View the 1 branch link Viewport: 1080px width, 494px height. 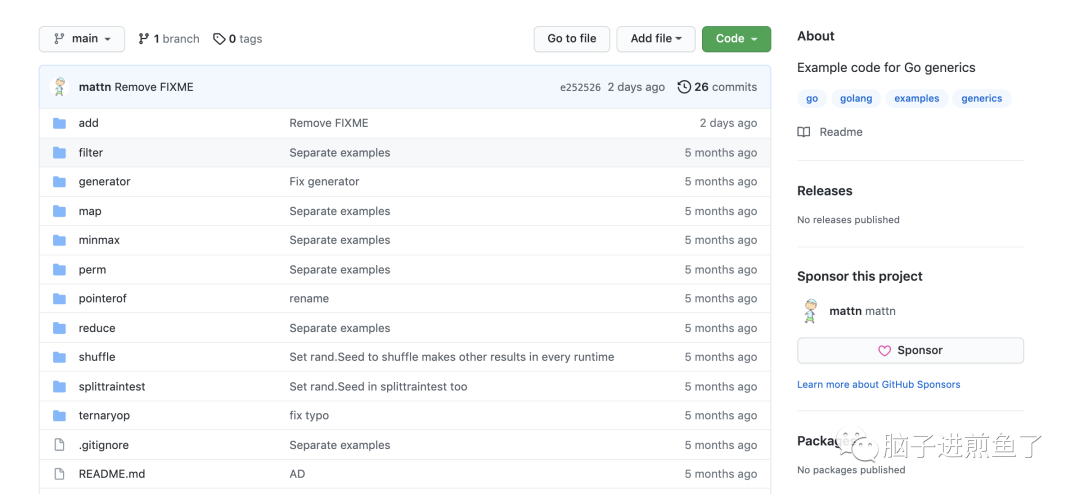click(x=169, y=39)
